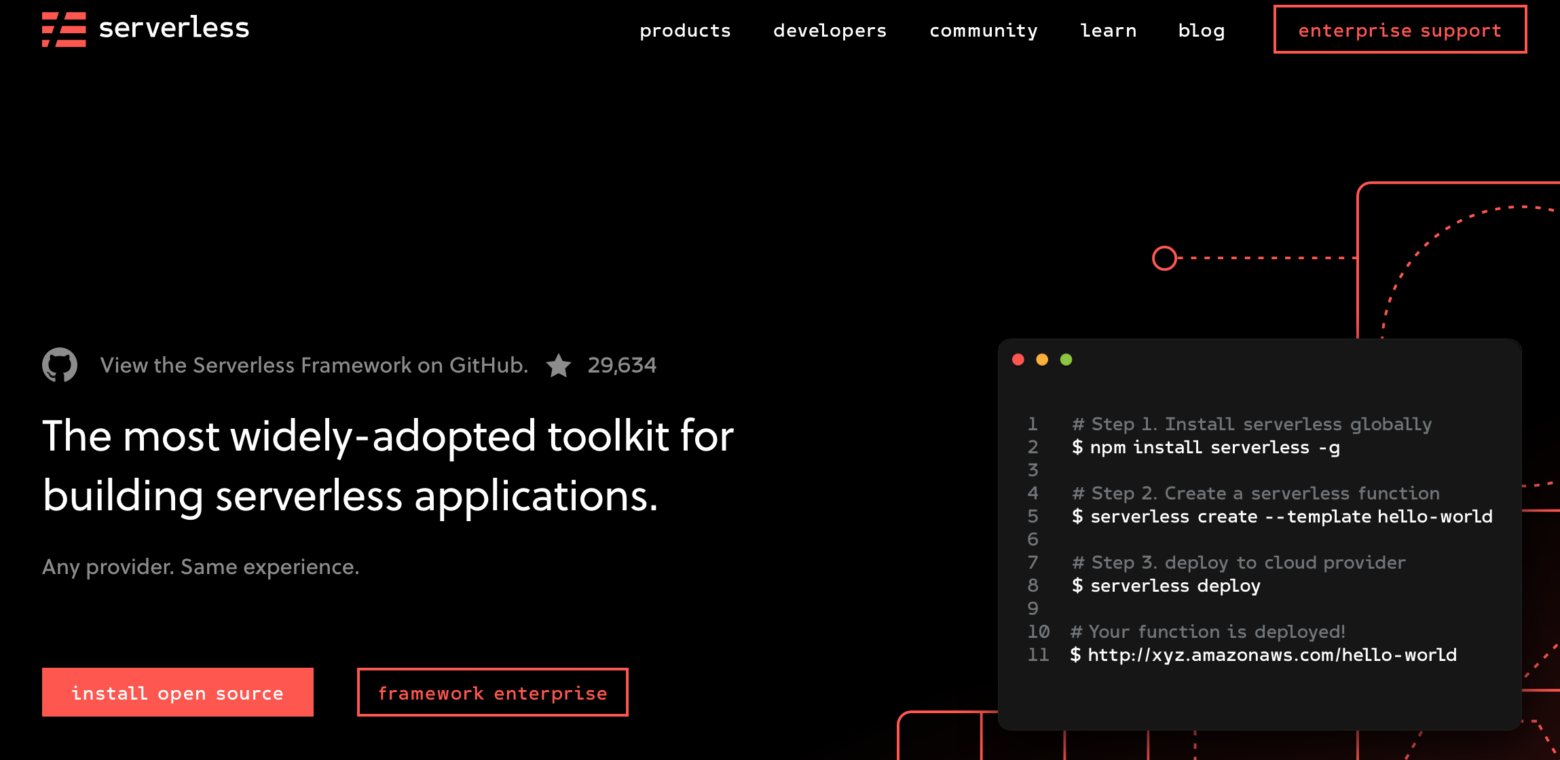Click '# Step 3. deploy to cloud provider' comment
Screen dimensions: 1560x760
pos(1239,562)
